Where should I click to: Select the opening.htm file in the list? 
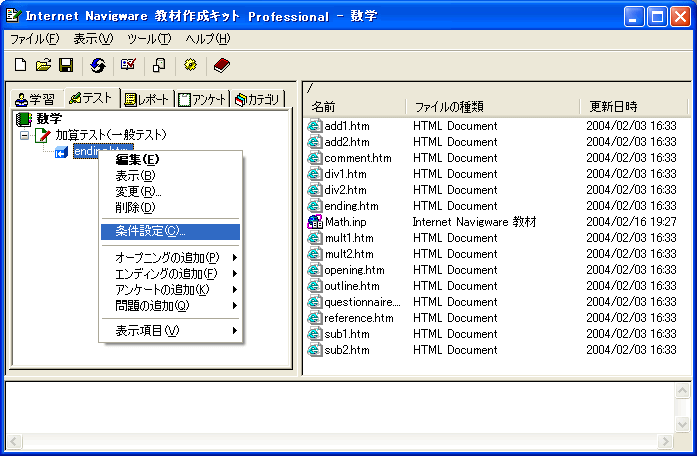pos(354,270)
